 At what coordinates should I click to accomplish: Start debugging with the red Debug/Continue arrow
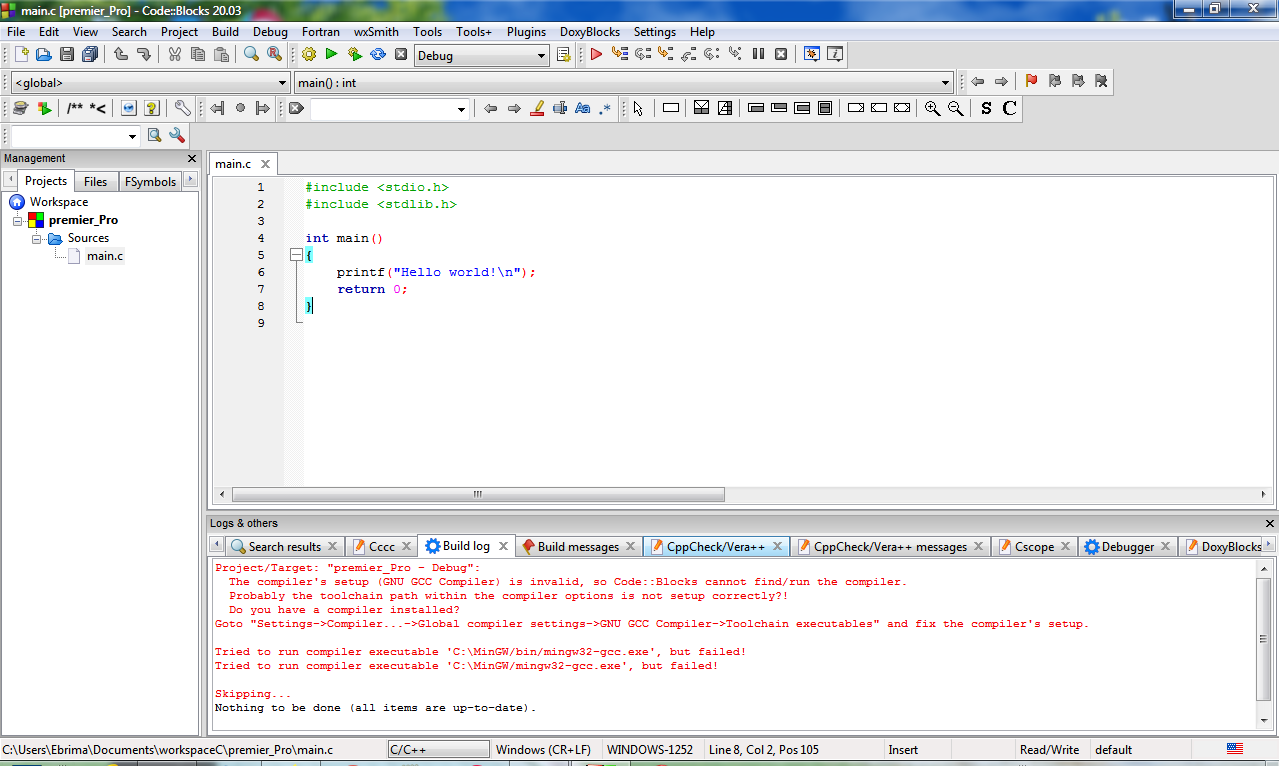click(594, 55)
